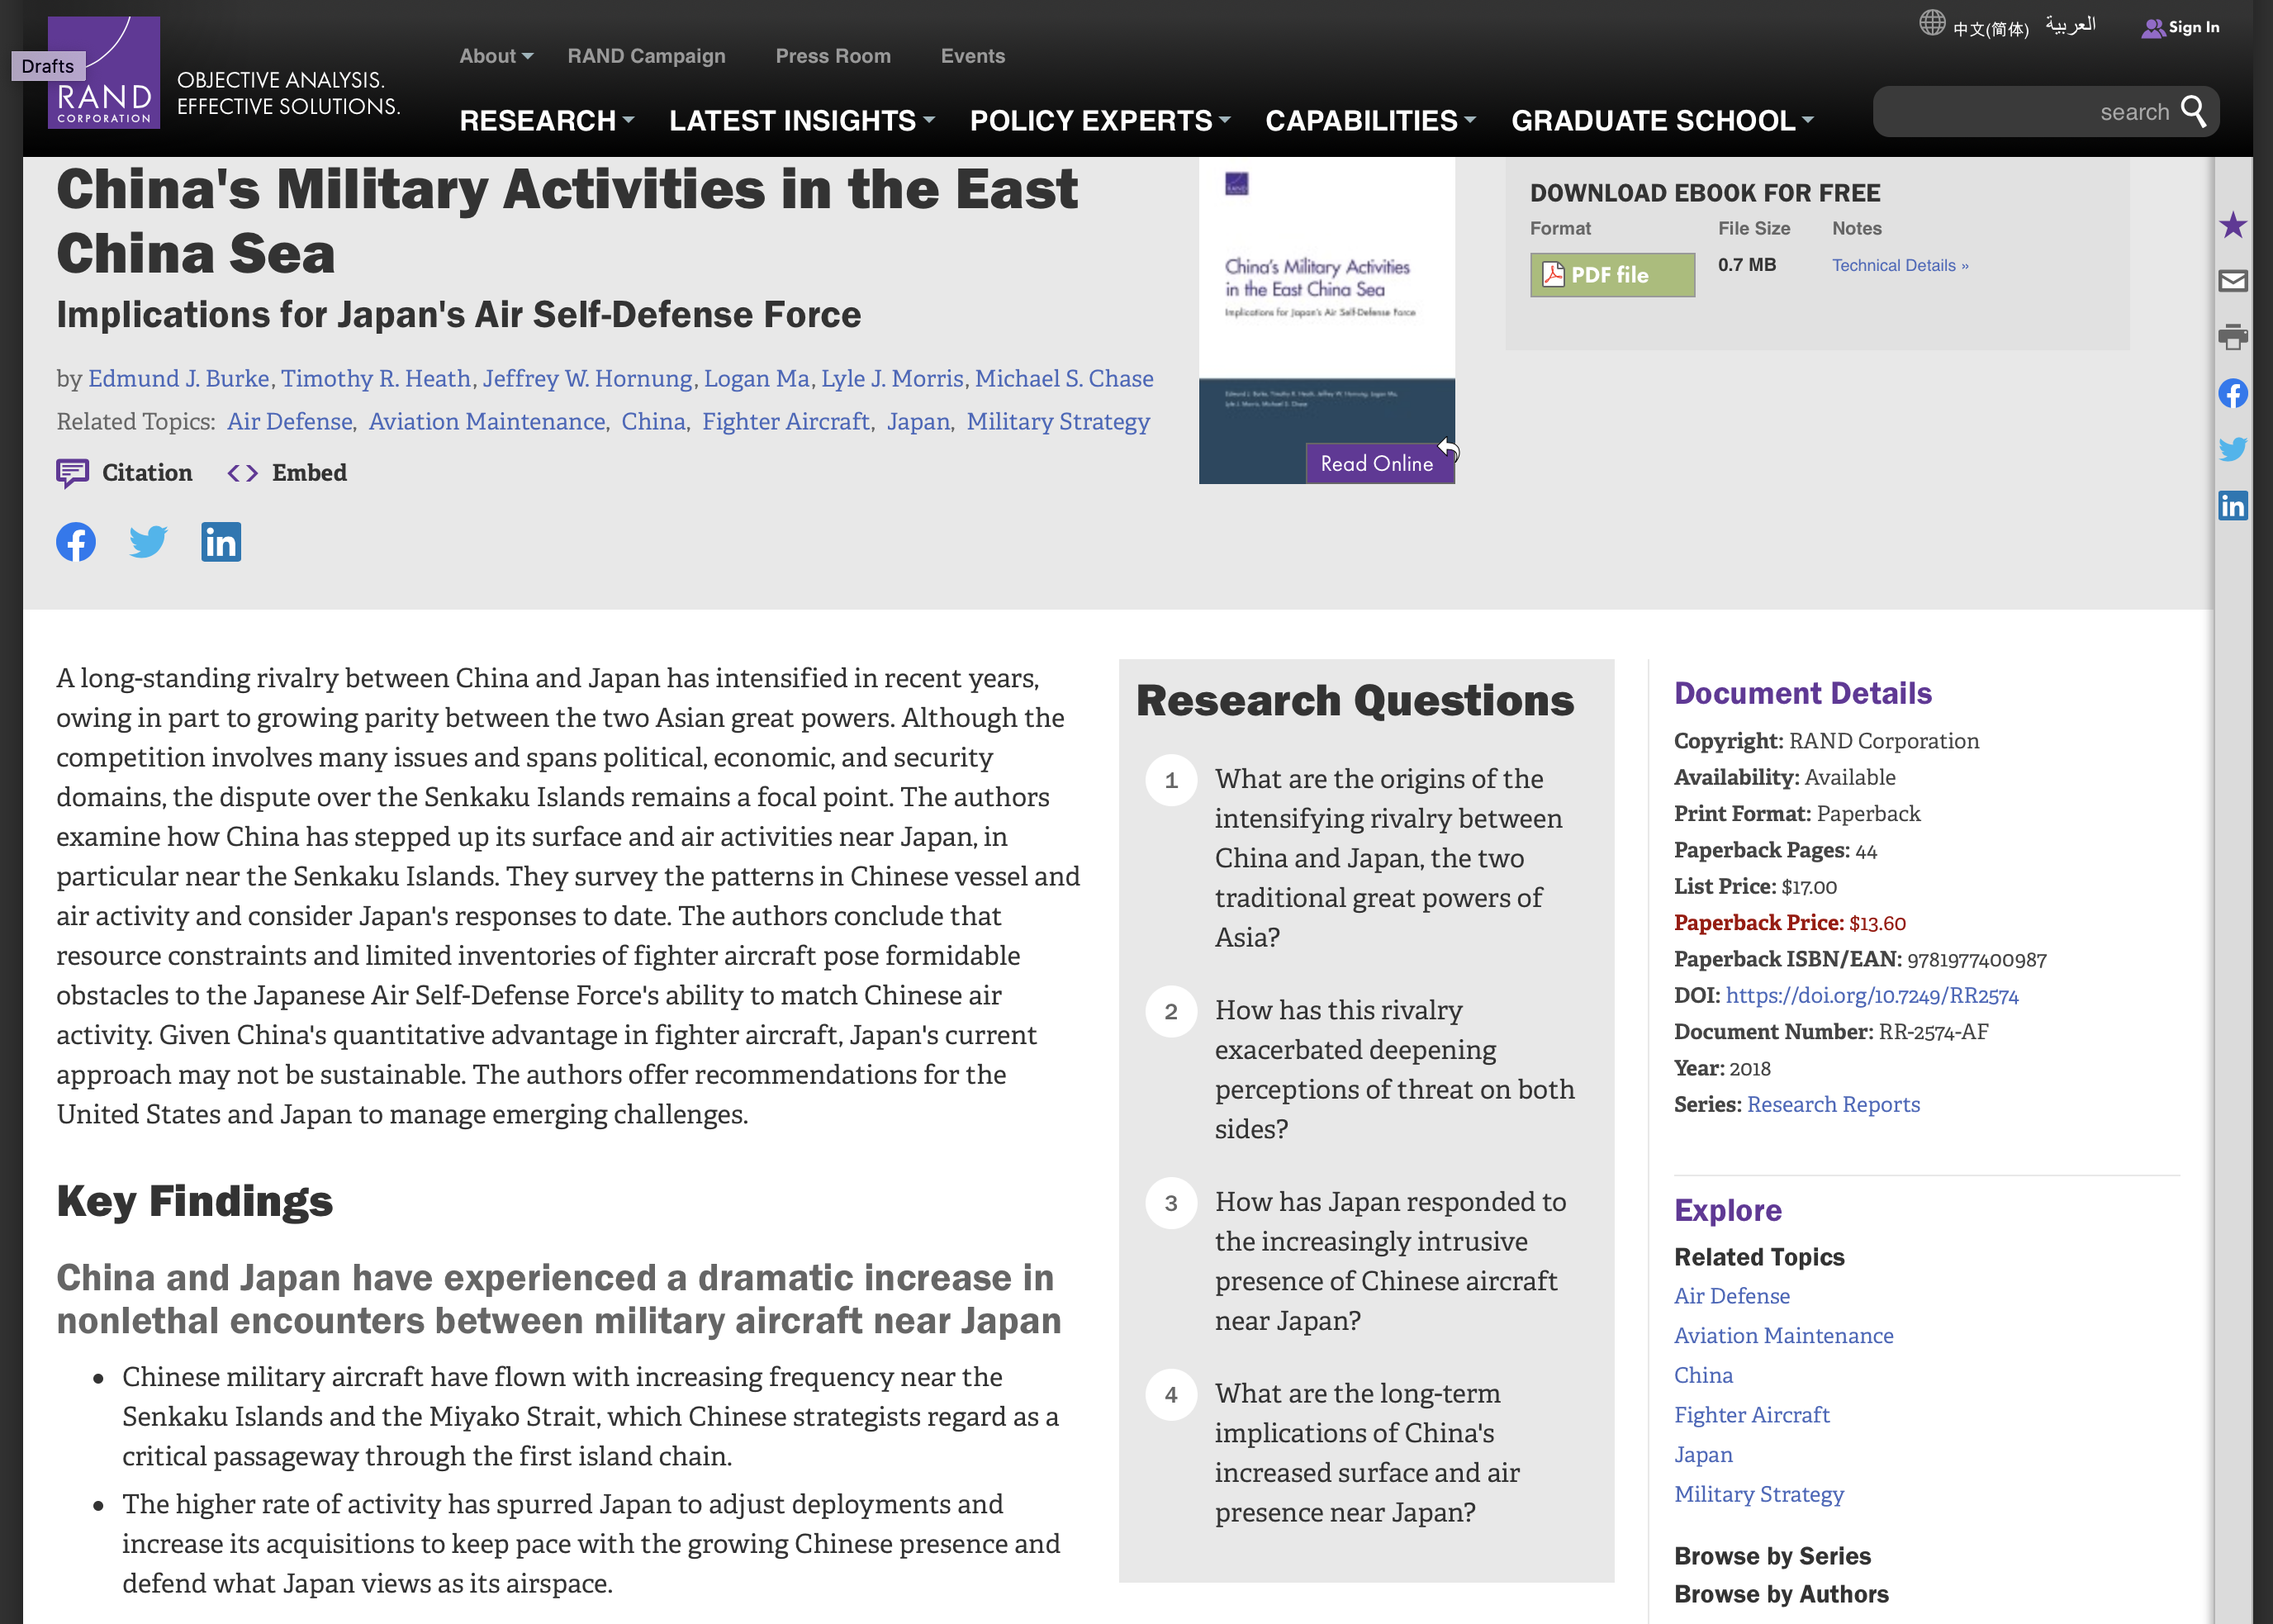Click the search magnifier icon
Viewport: 2273px width, 1624px height.
click(2193, 111)
